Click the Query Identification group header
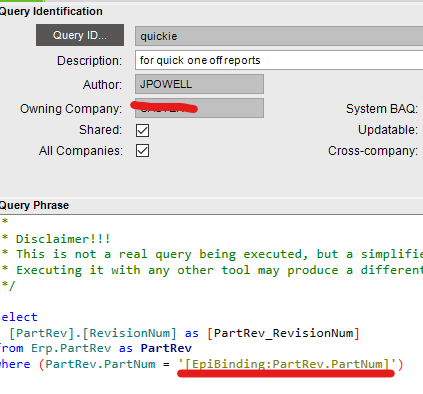423x394 pixels. point(51,11)
